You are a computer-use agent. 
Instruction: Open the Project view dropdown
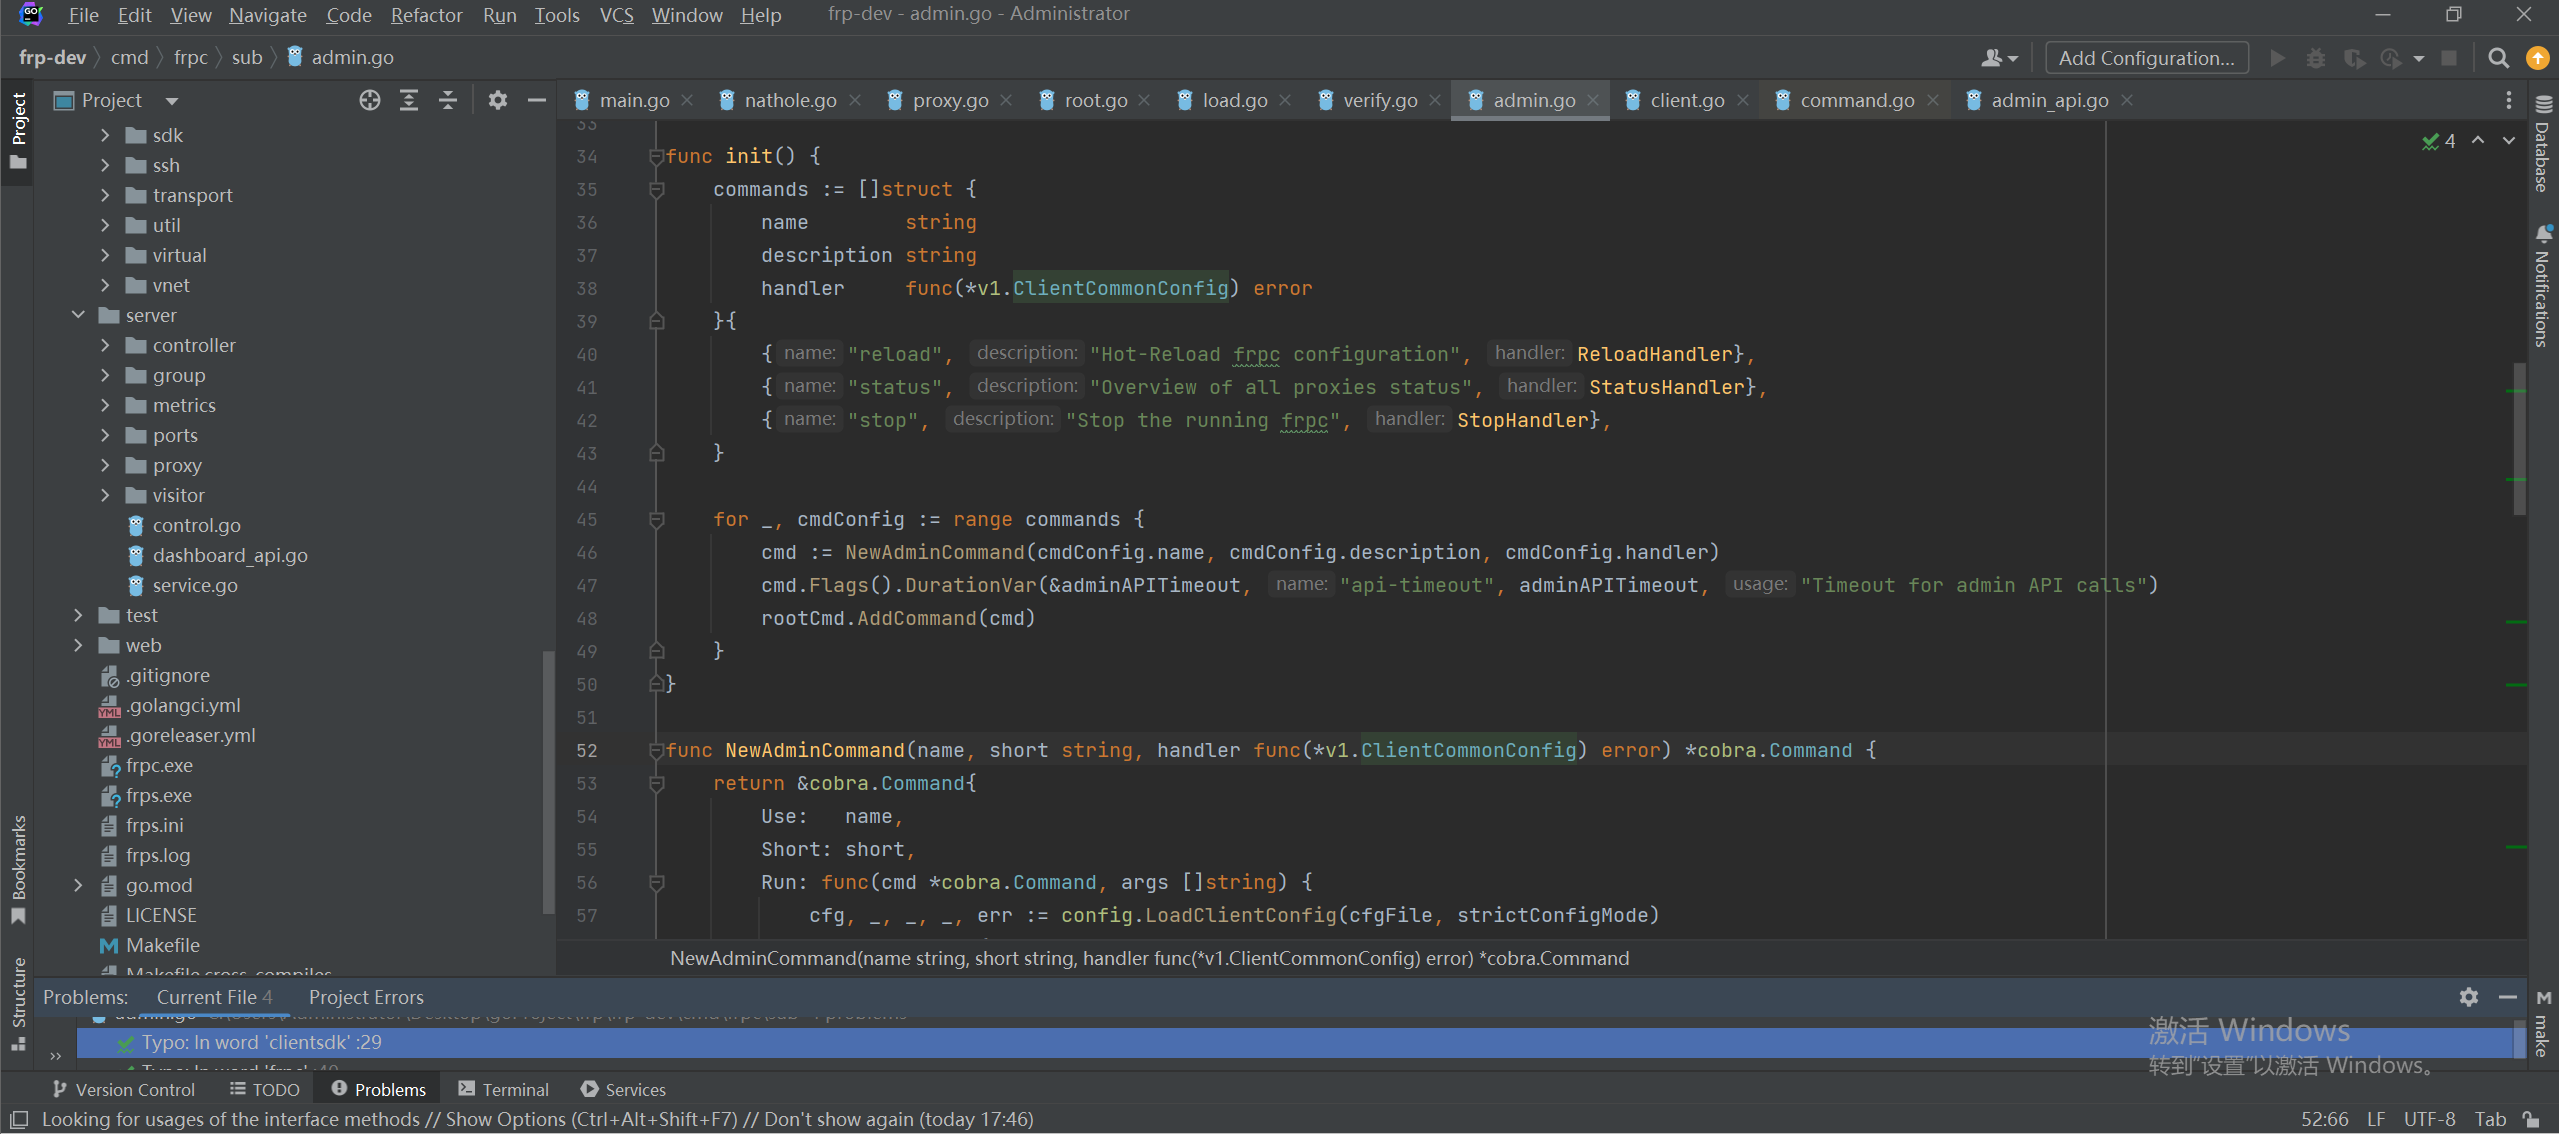point(171,100)
